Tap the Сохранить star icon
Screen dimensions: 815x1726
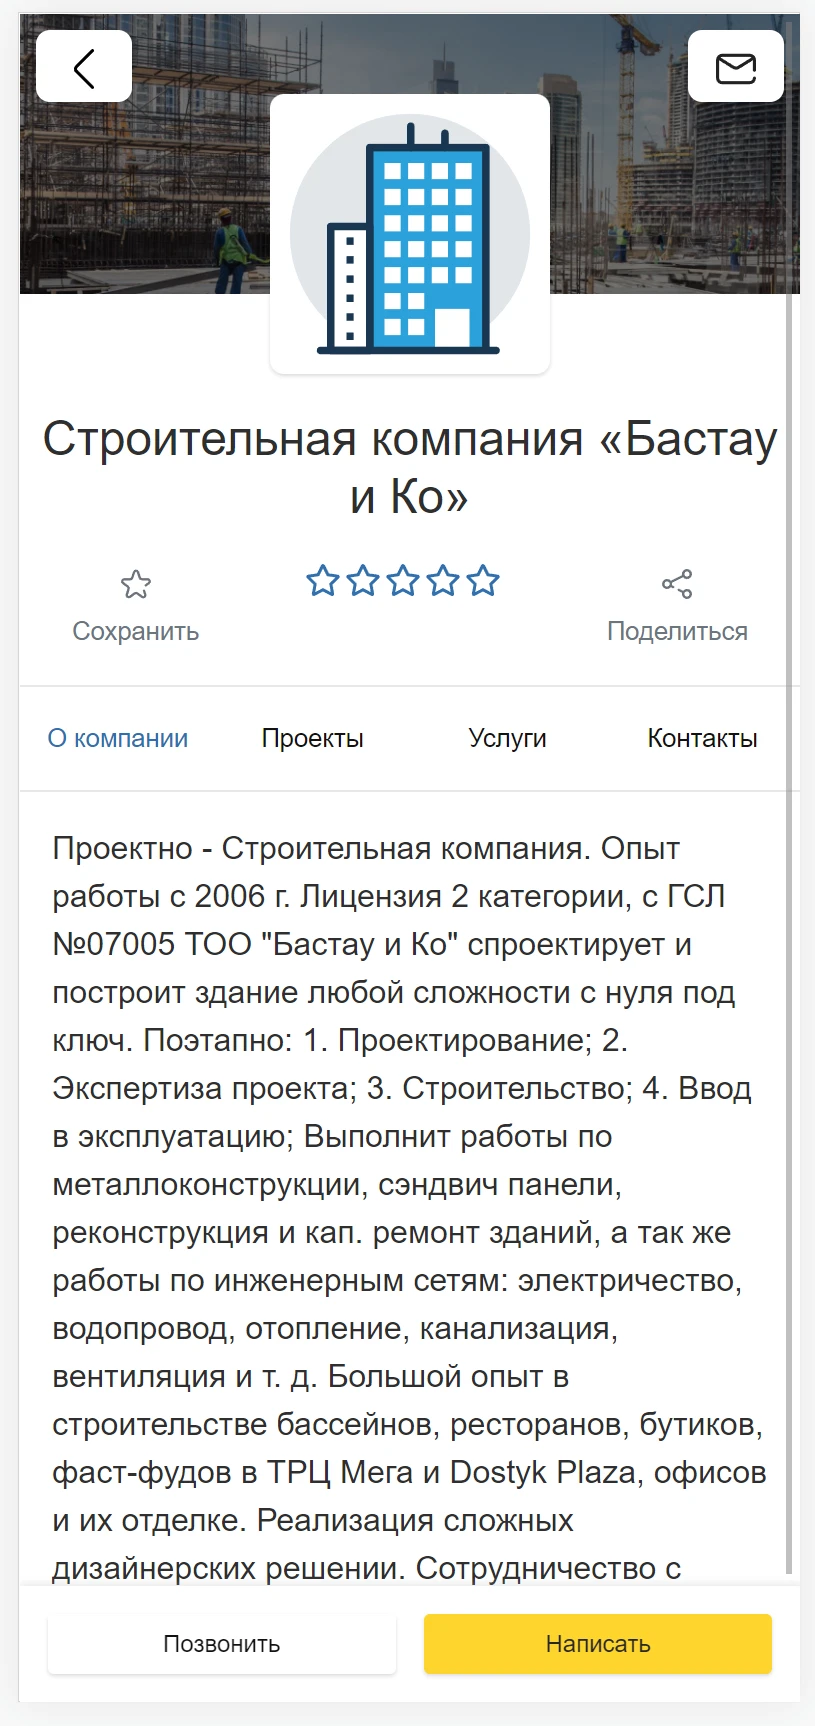[x=136, y=584]
